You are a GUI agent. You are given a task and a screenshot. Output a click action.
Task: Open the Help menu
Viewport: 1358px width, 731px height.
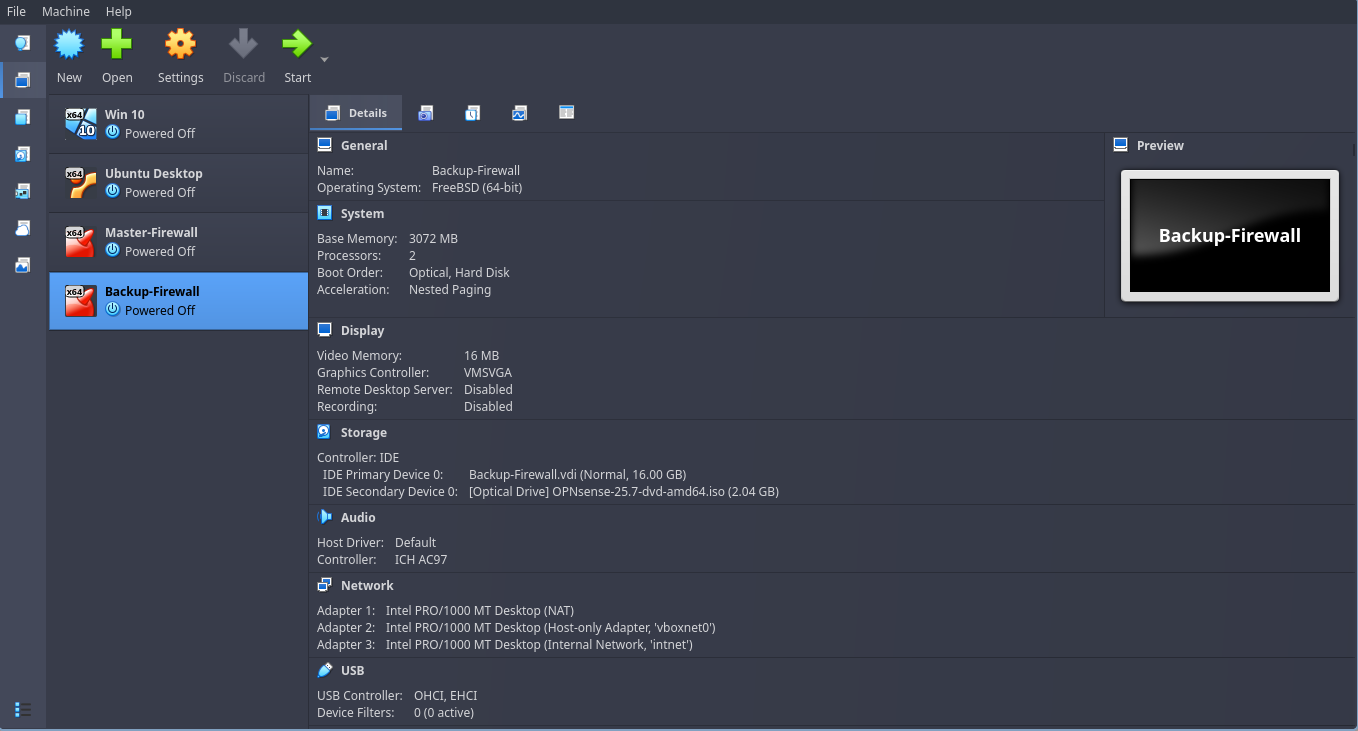(118, 11)
